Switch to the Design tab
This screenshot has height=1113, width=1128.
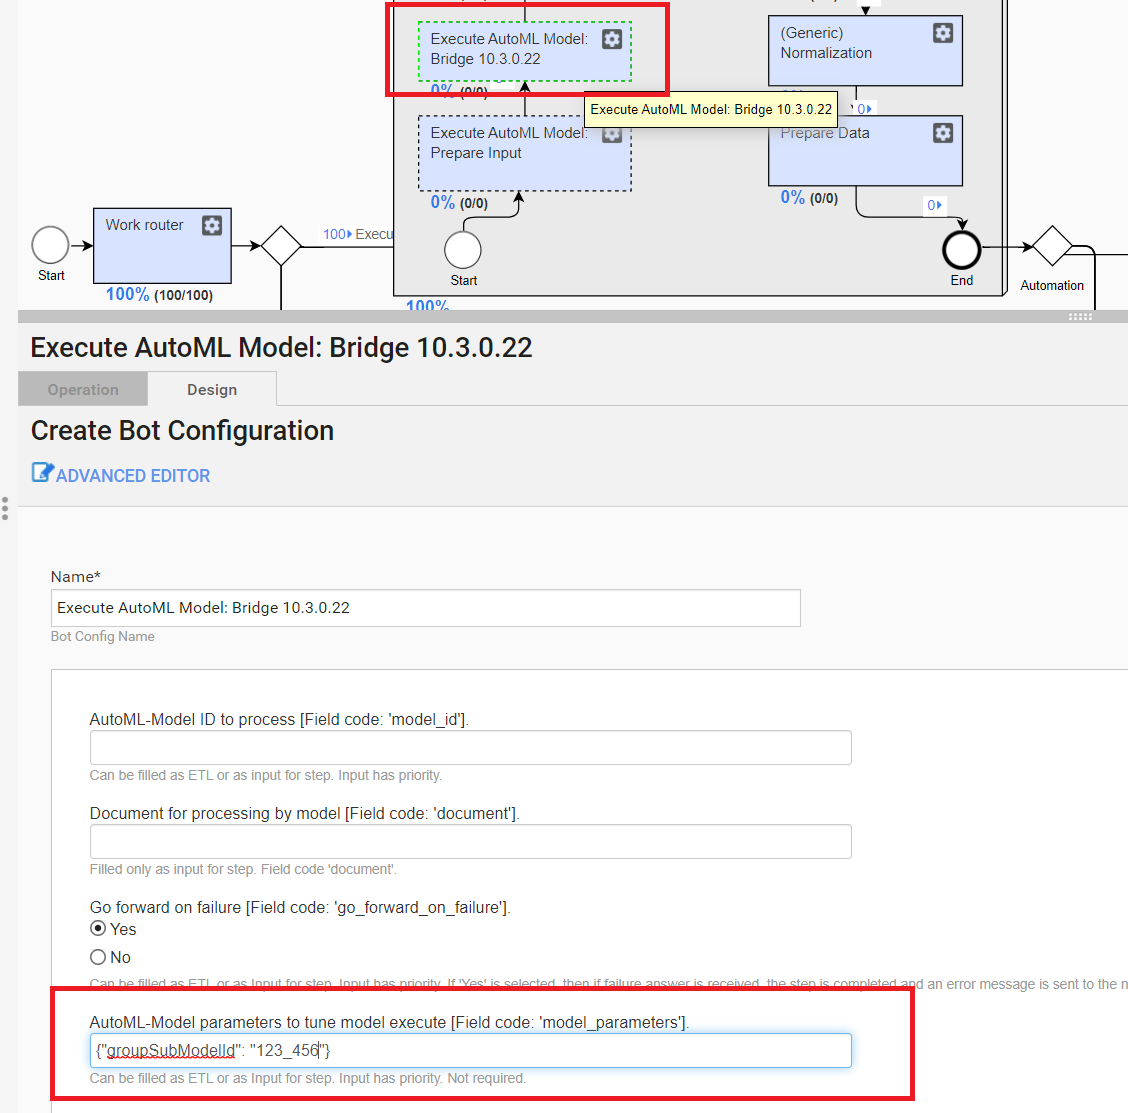pos(212,389)
